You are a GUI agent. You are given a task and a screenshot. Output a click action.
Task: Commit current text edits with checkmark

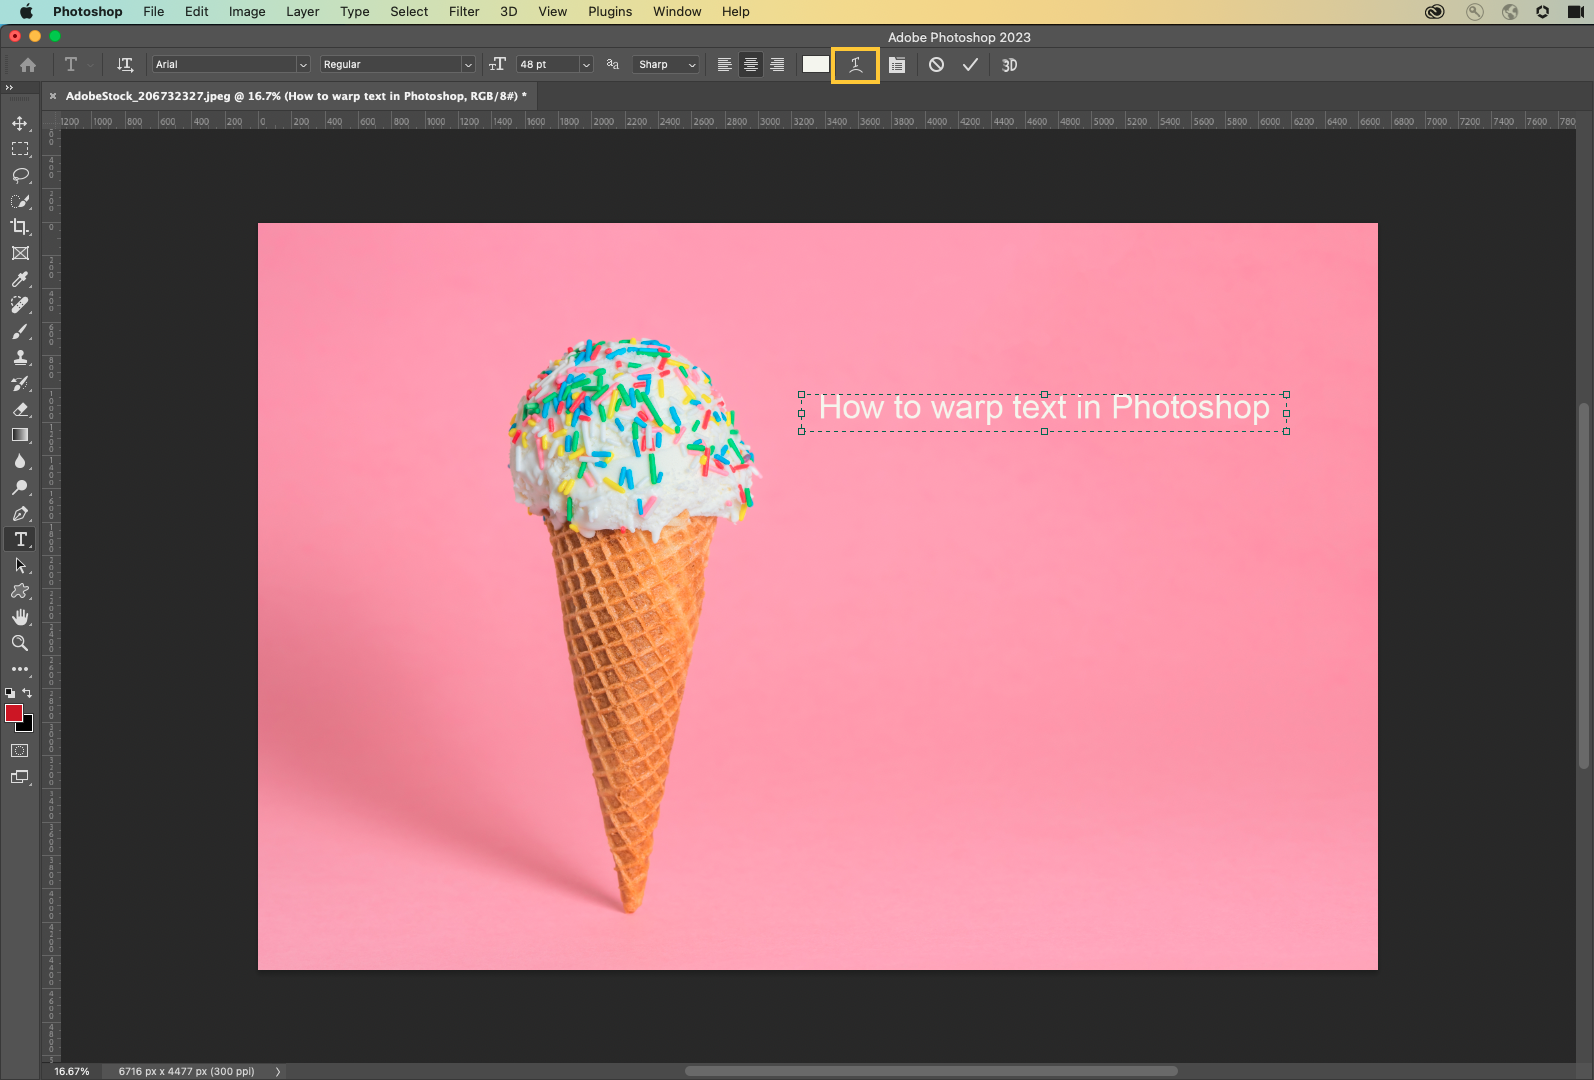(x=970, y=65)
